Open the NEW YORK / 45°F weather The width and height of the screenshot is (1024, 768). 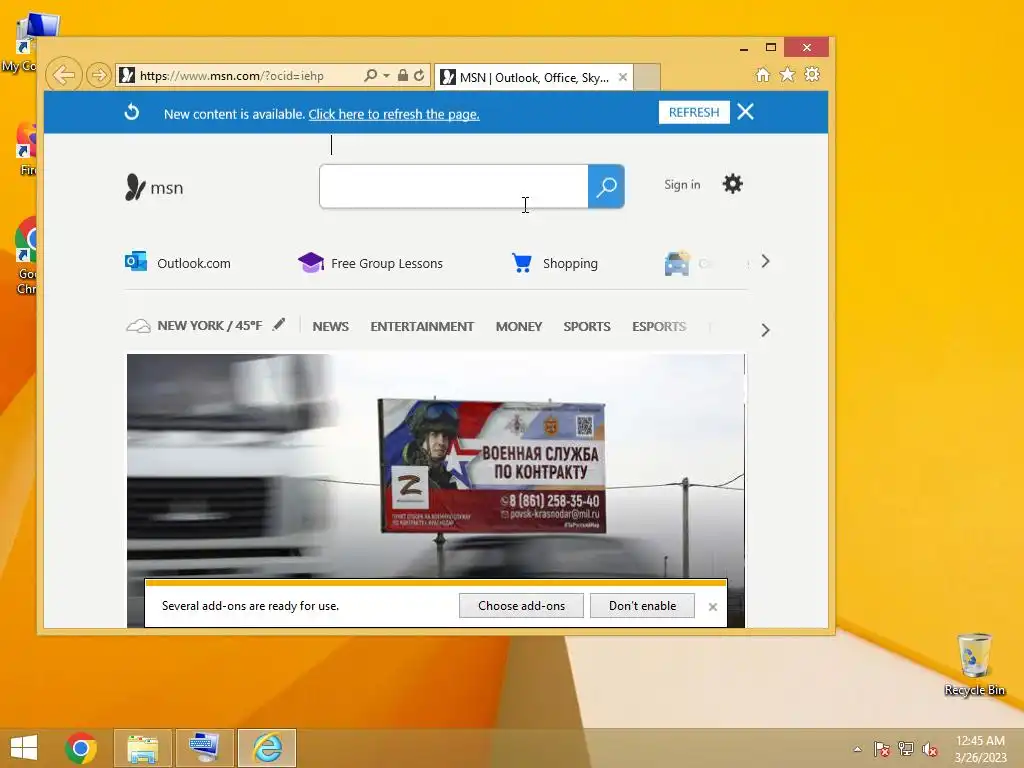coord(195,325)
